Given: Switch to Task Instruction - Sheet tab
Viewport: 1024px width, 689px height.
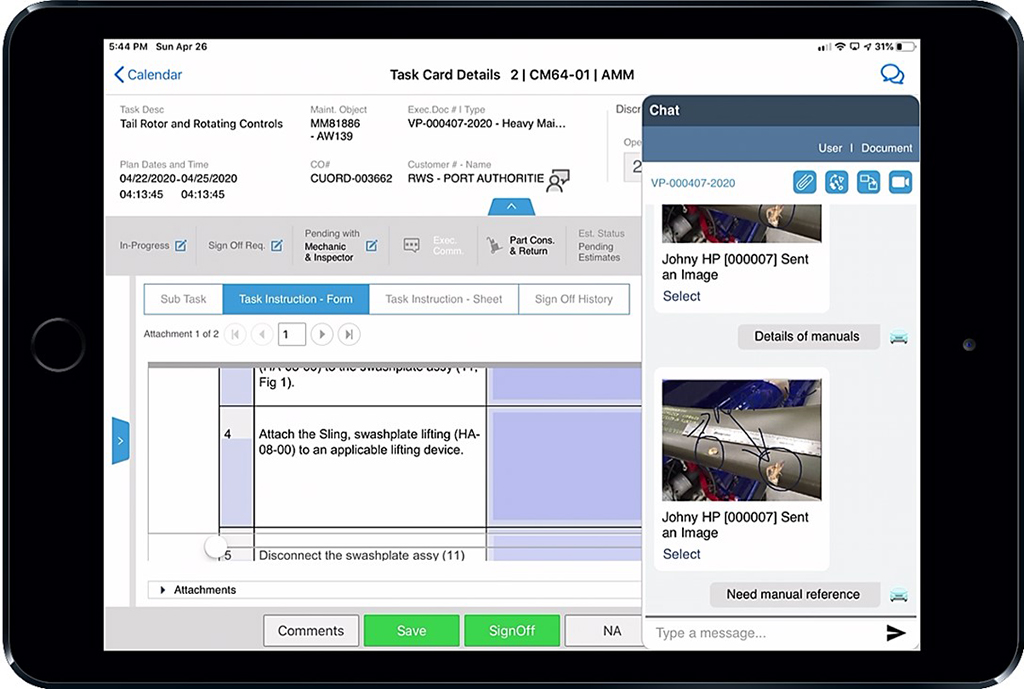Looking at the screenshot, I should point(444,299).
